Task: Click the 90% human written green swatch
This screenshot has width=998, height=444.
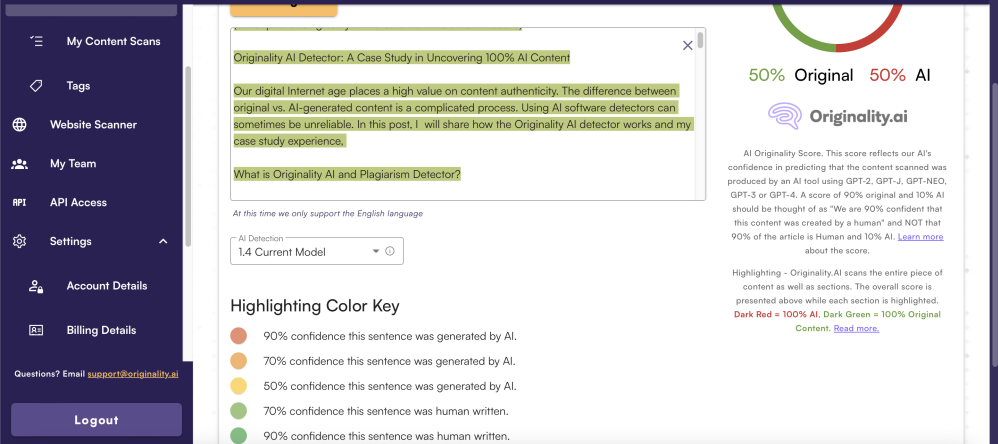Action: [239, 436]
